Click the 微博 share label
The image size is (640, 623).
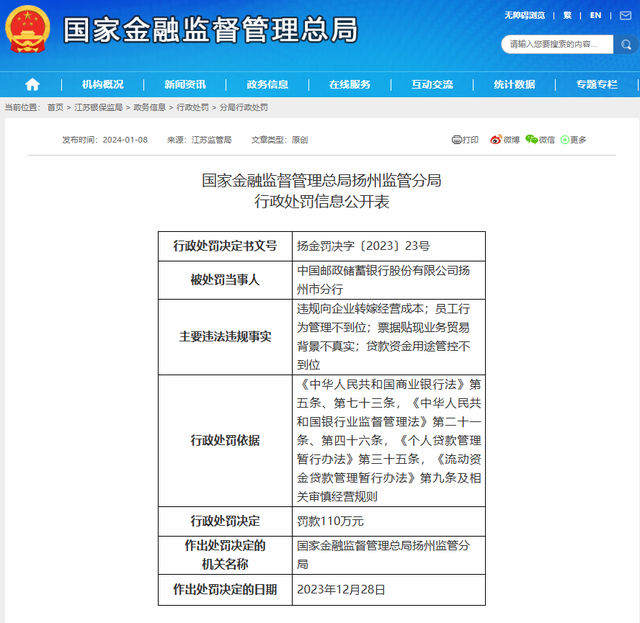pyautogui.click(x=511, y=140)
